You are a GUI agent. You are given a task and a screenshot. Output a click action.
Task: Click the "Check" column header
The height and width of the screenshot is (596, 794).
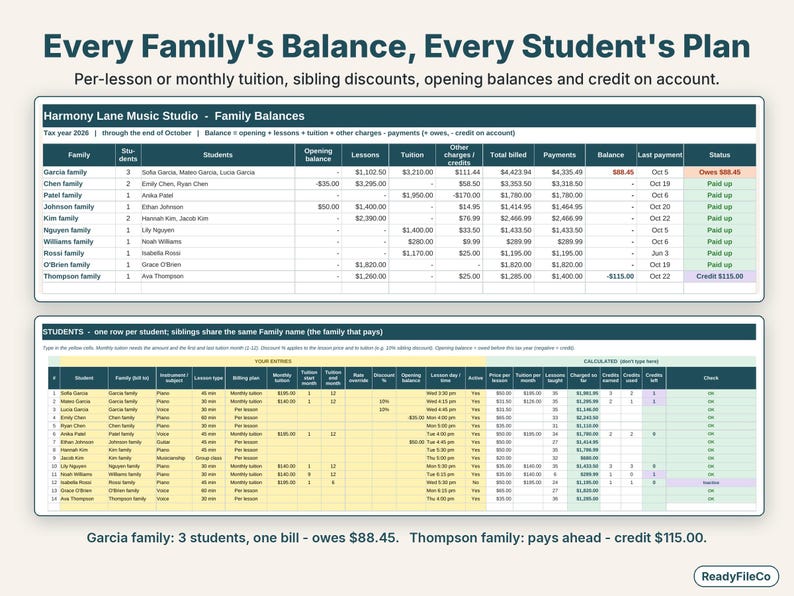pyautogui.click(x=711, y=378)
